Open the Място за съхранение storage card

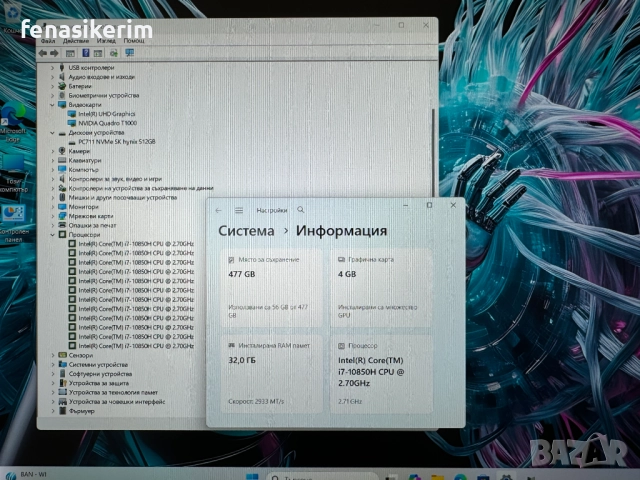point(268,285)
